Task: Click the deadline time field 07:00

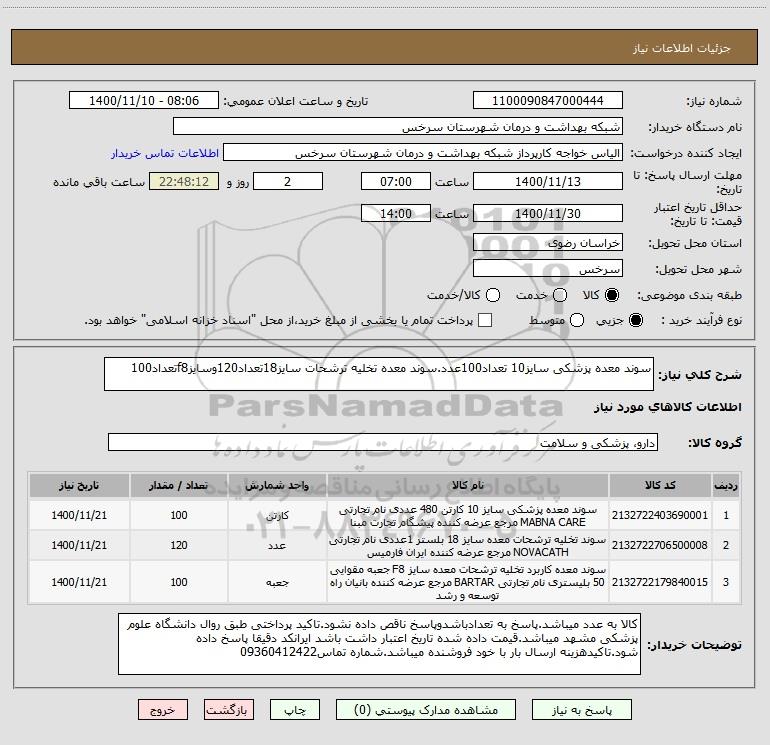Action: click(x=396, y=181)
